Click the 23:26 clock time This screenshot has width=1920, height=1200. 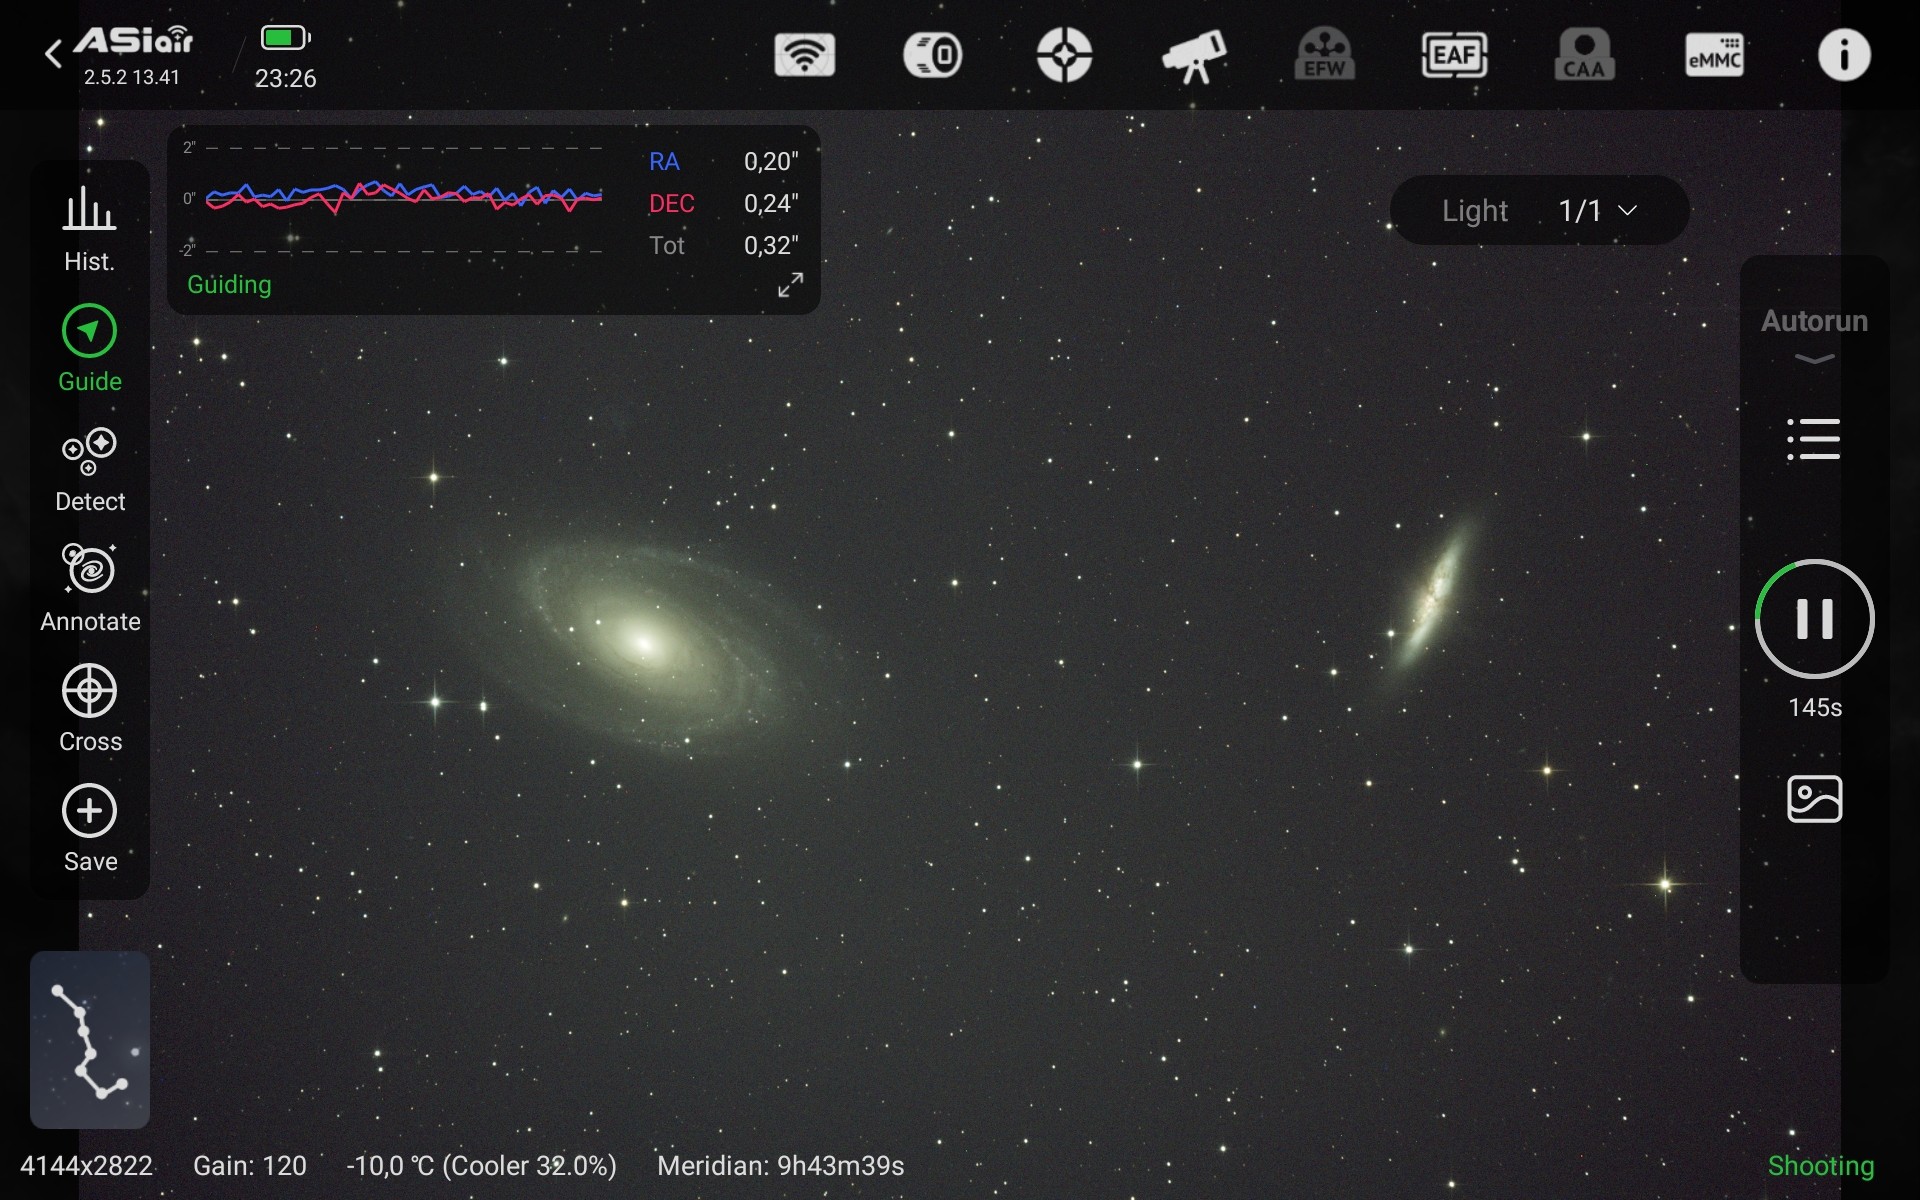click(x=285, y=79)
